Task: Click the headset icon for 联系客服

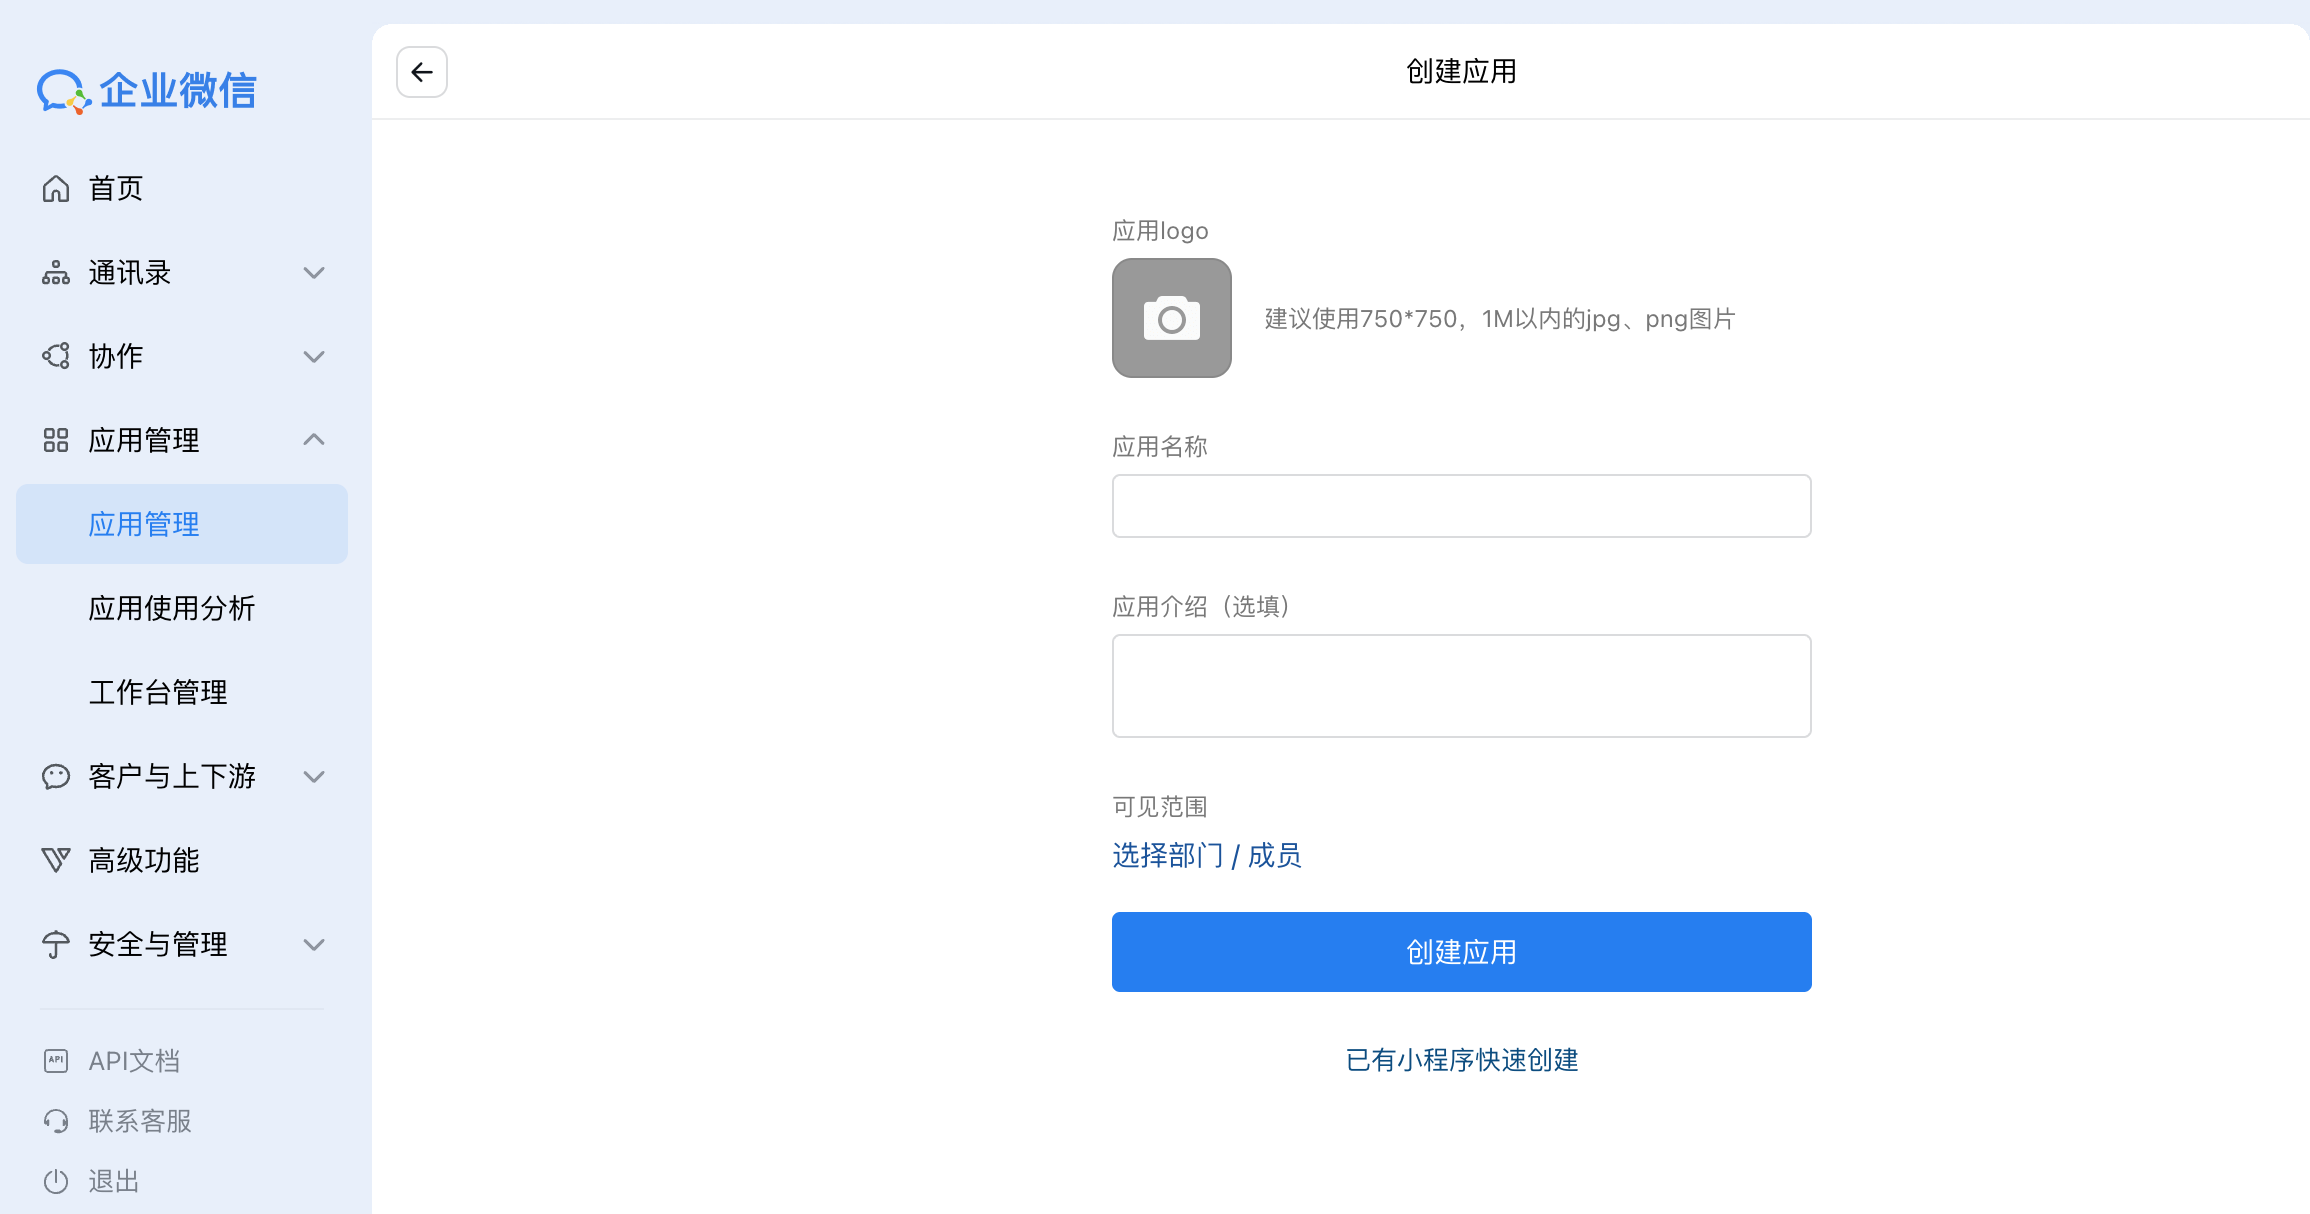Action: pyautogui.click(x=56, y=1121)
